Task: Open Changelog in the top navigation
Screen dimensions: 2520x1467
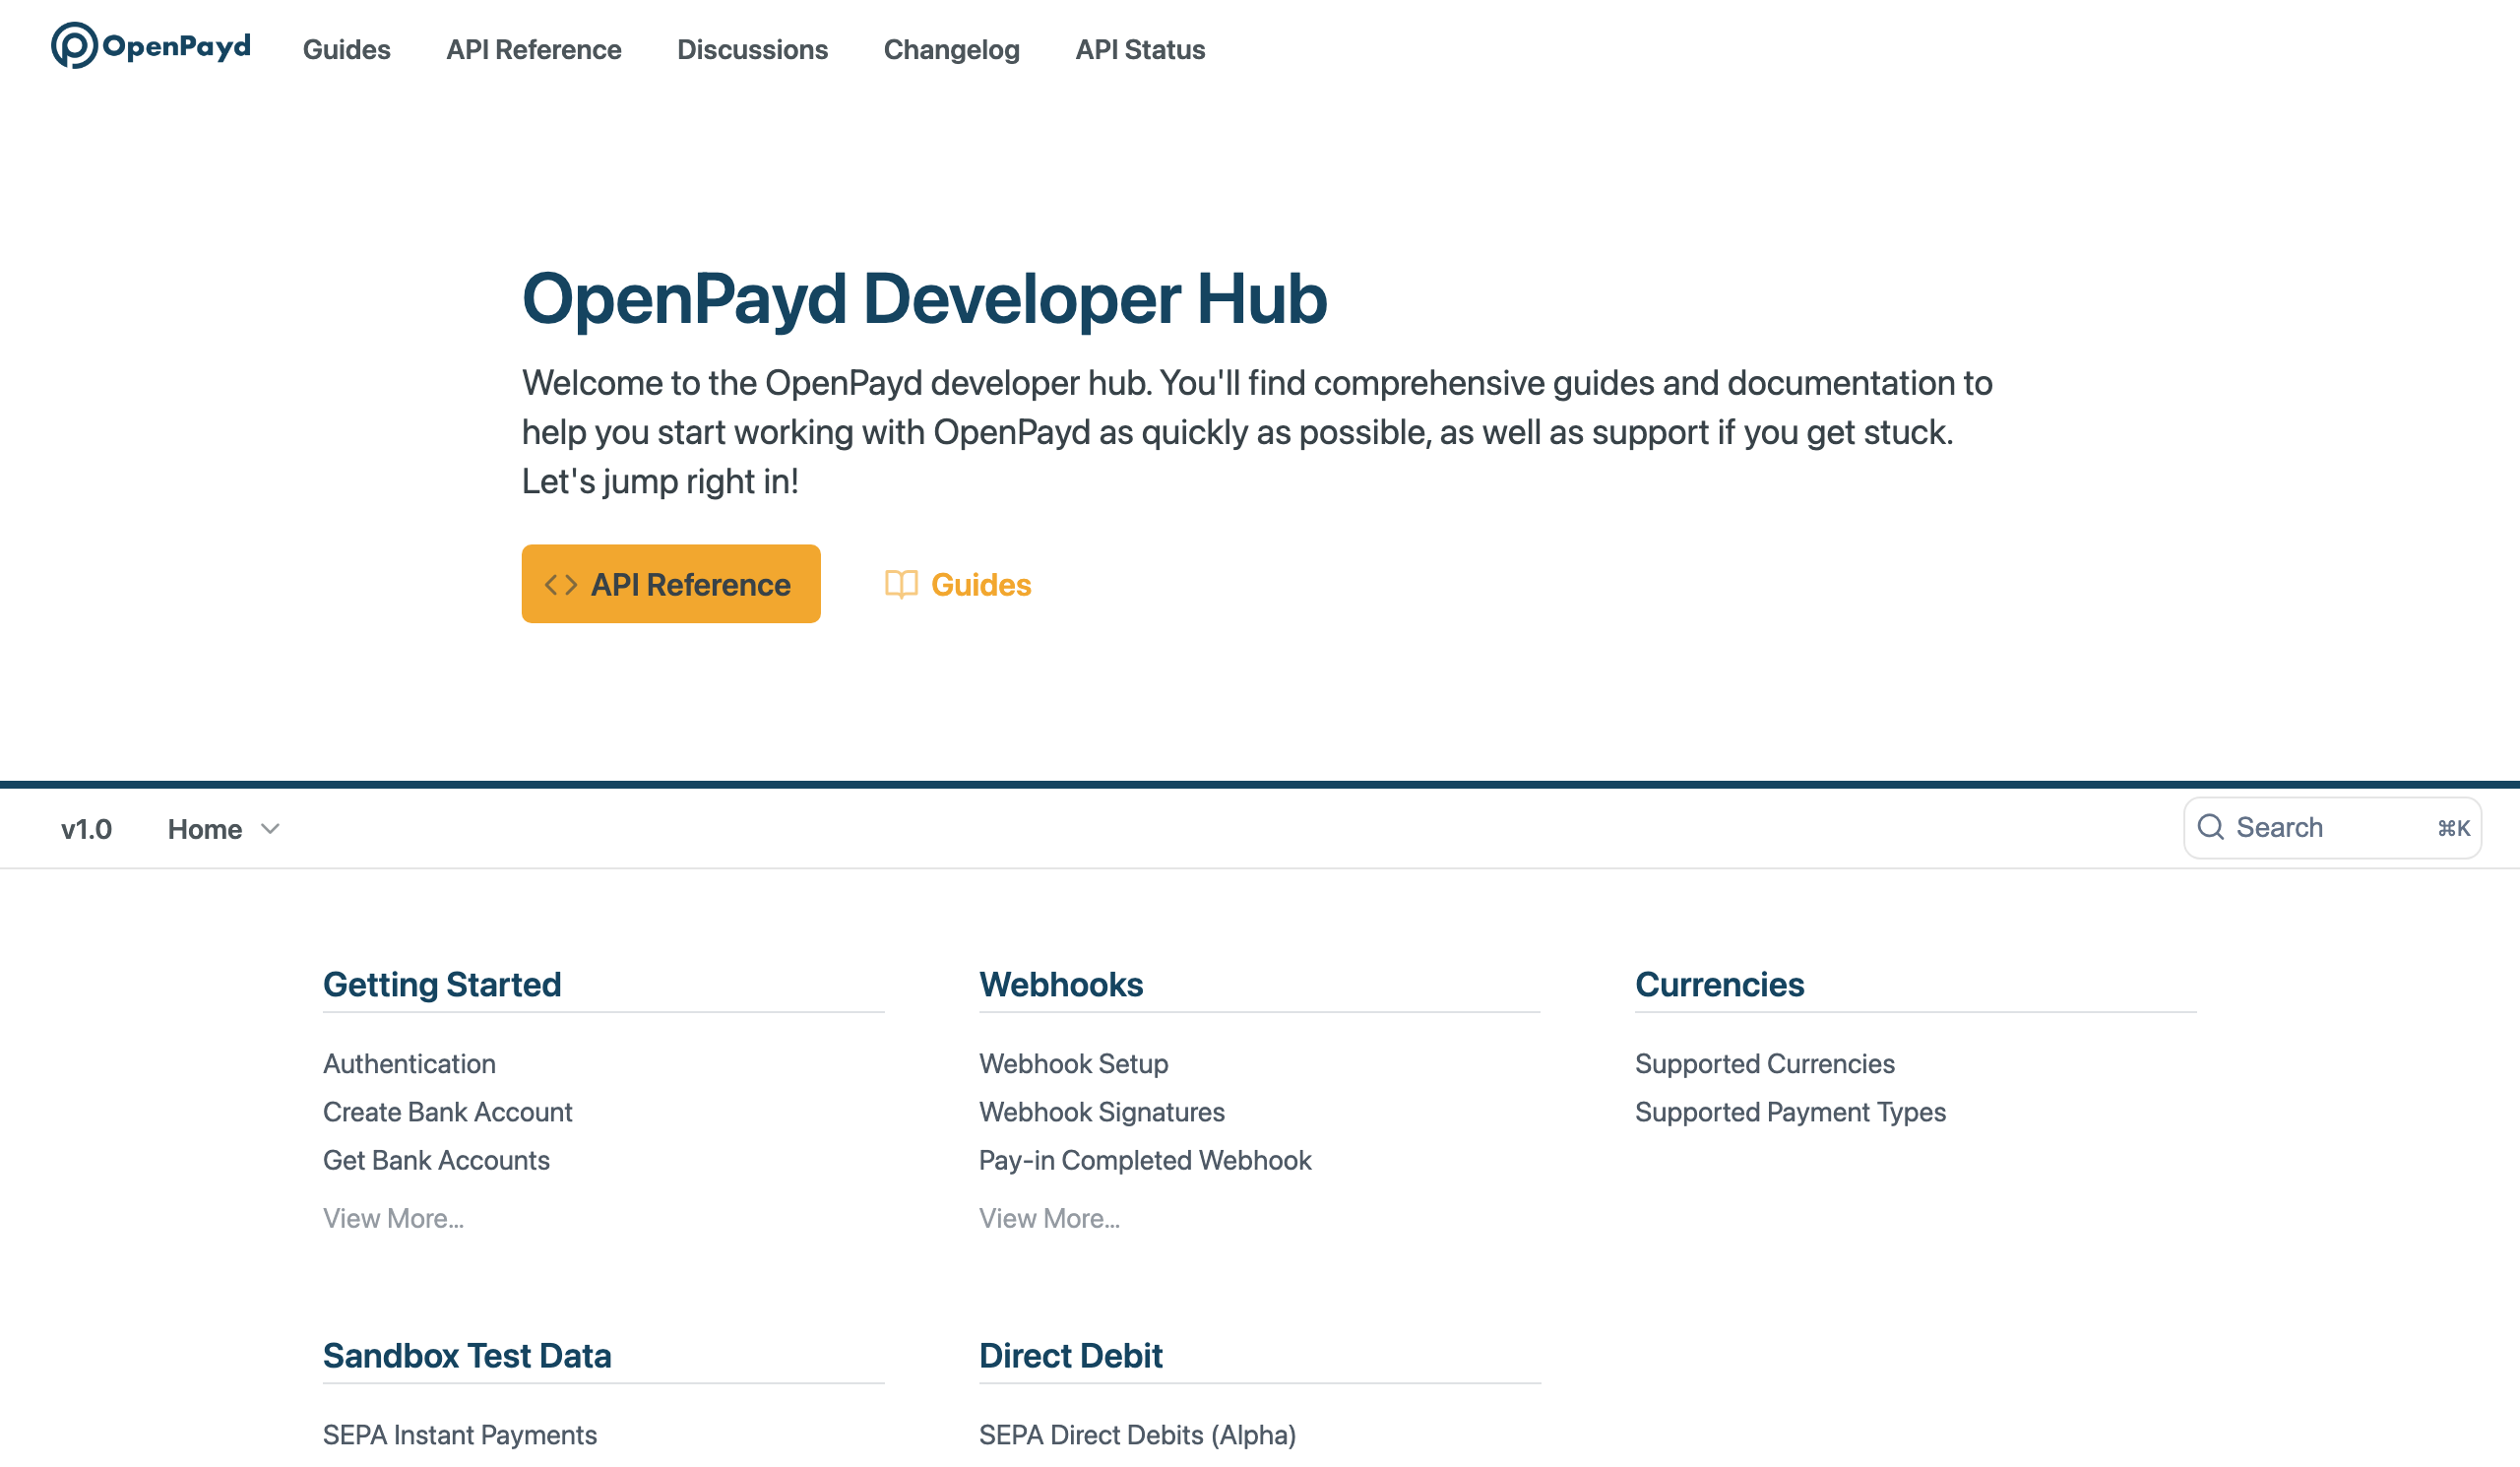Action: (x=952, y=50)
